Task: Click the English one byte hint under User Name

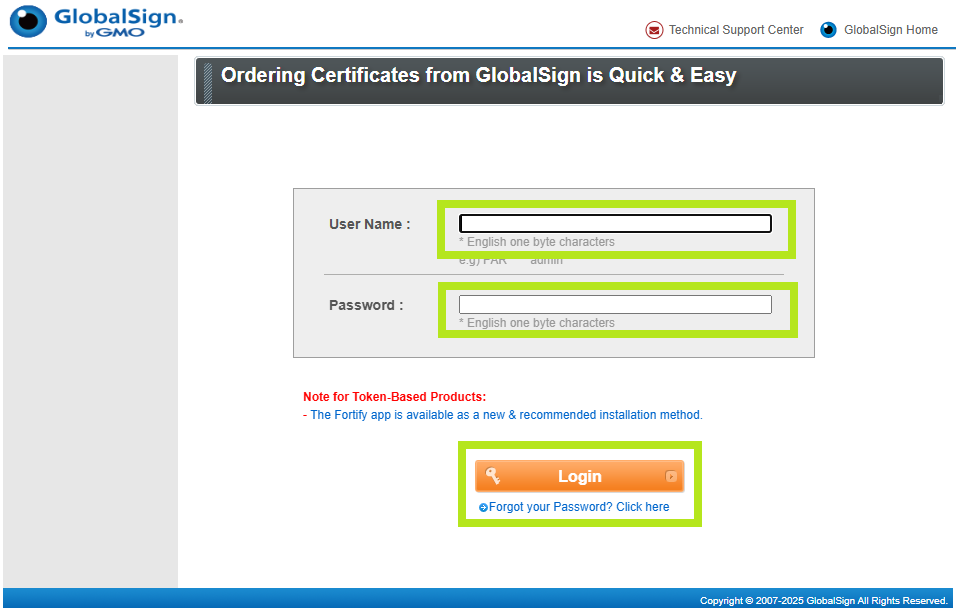Action: (x=537, y=242)
